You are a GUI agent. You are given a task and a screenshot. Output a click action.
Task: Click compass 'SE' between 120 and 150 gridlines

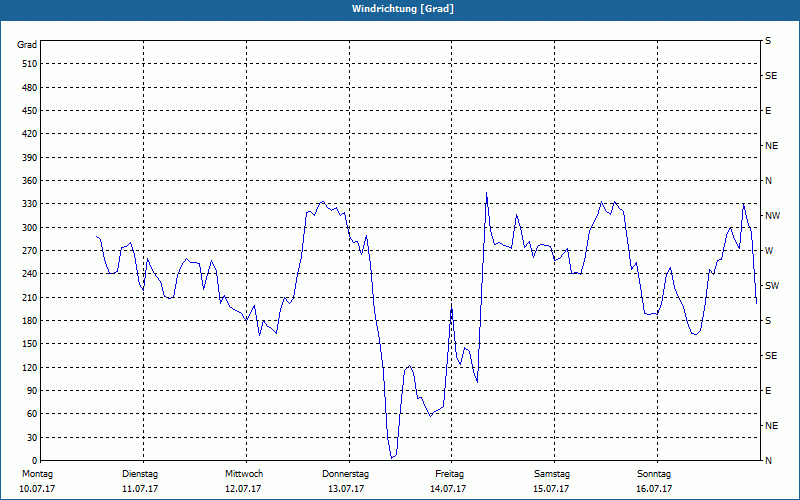[x=771, y=356]
